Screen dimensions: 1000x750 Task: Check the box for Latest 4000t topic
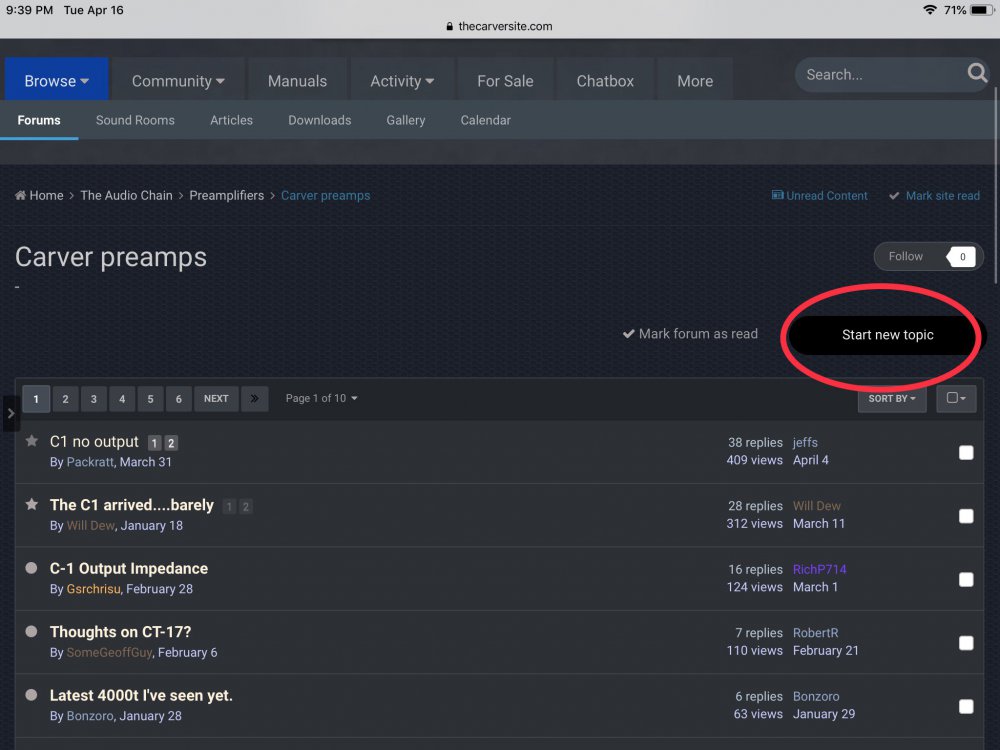966,706
